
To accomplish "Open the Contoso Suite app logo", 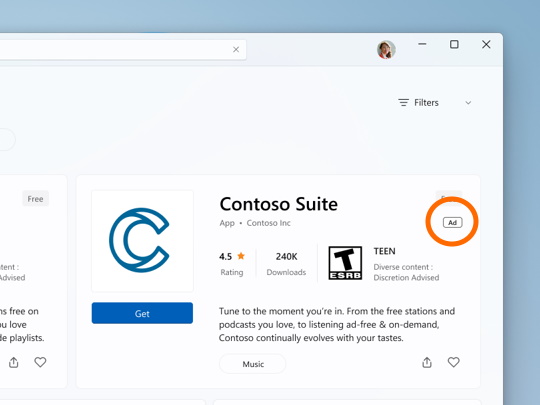I will pos(142,241).
